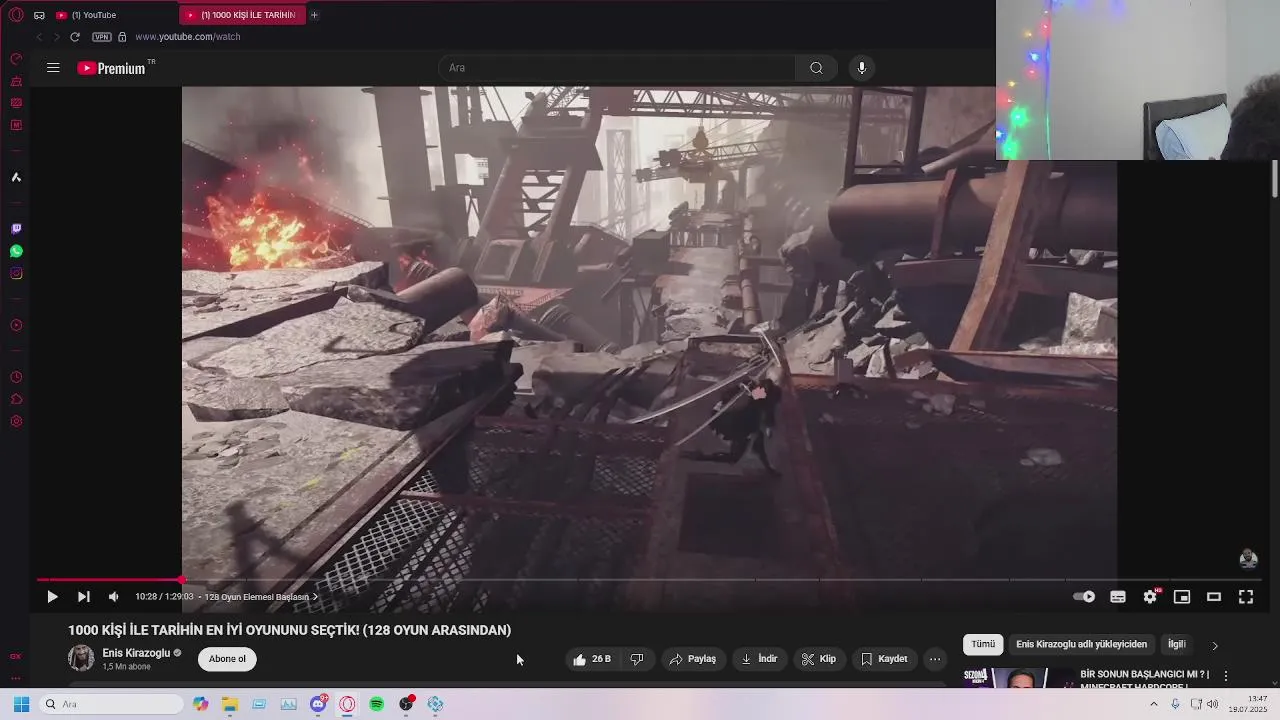
Task: Open Opera GX main menu logo
Action: [x=16, y=15]
